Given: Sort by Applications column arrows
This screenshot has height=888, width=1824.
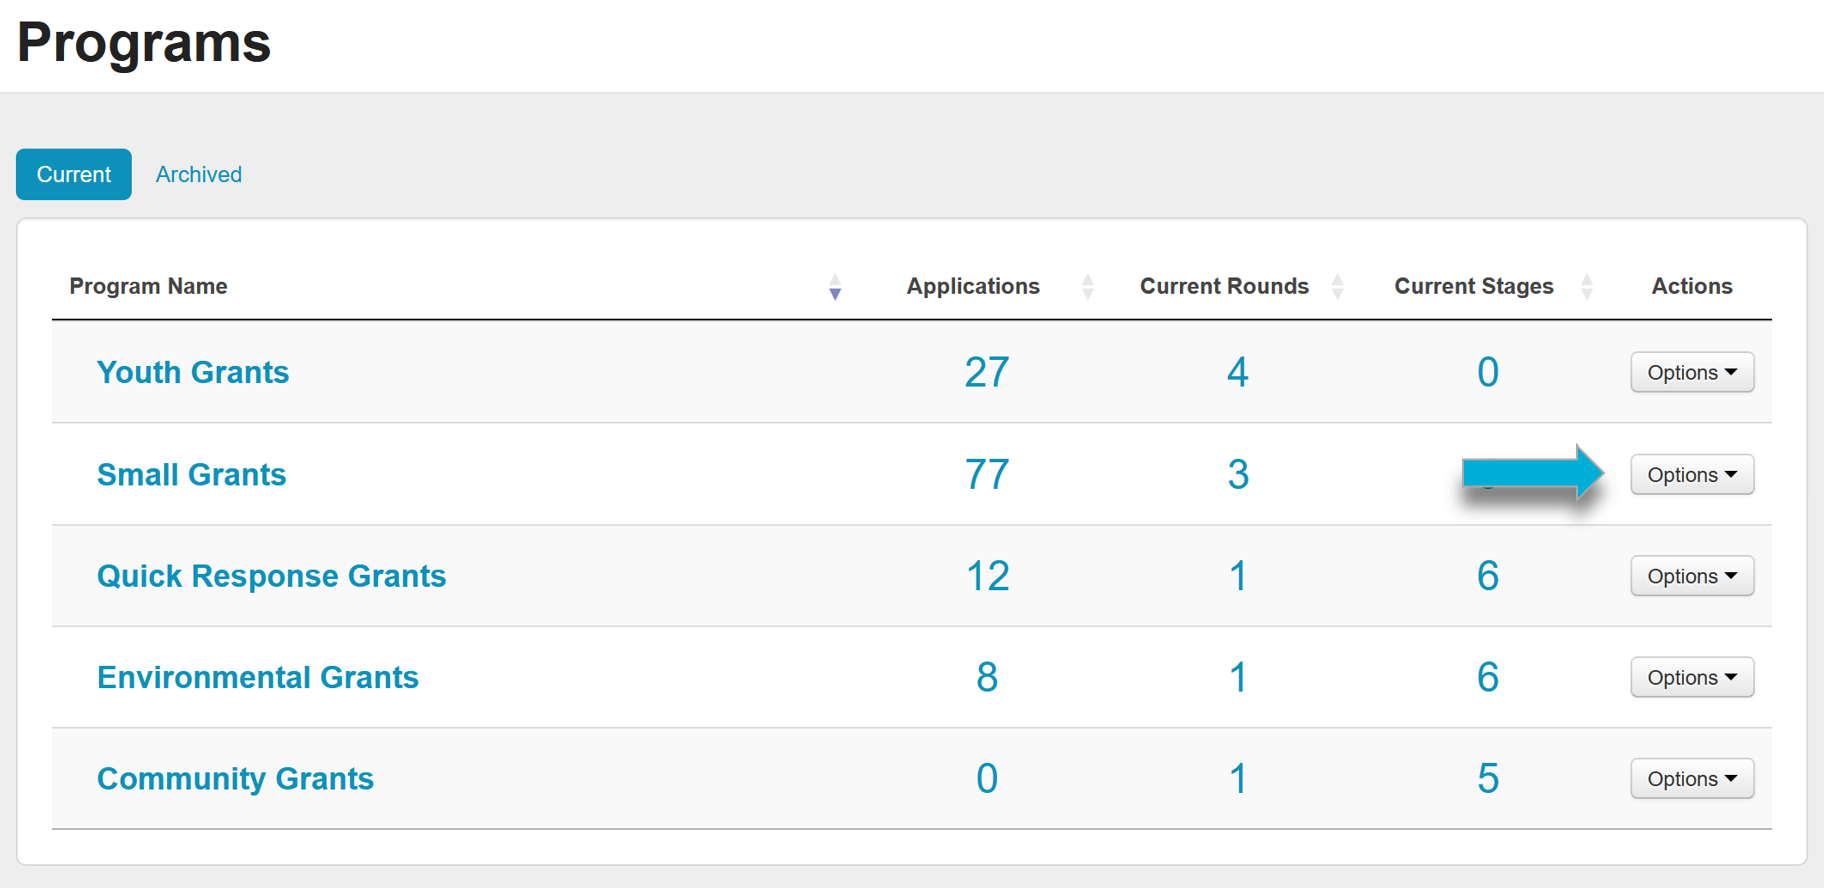Looking at the screenshot, I should (x=1088, y=287).
